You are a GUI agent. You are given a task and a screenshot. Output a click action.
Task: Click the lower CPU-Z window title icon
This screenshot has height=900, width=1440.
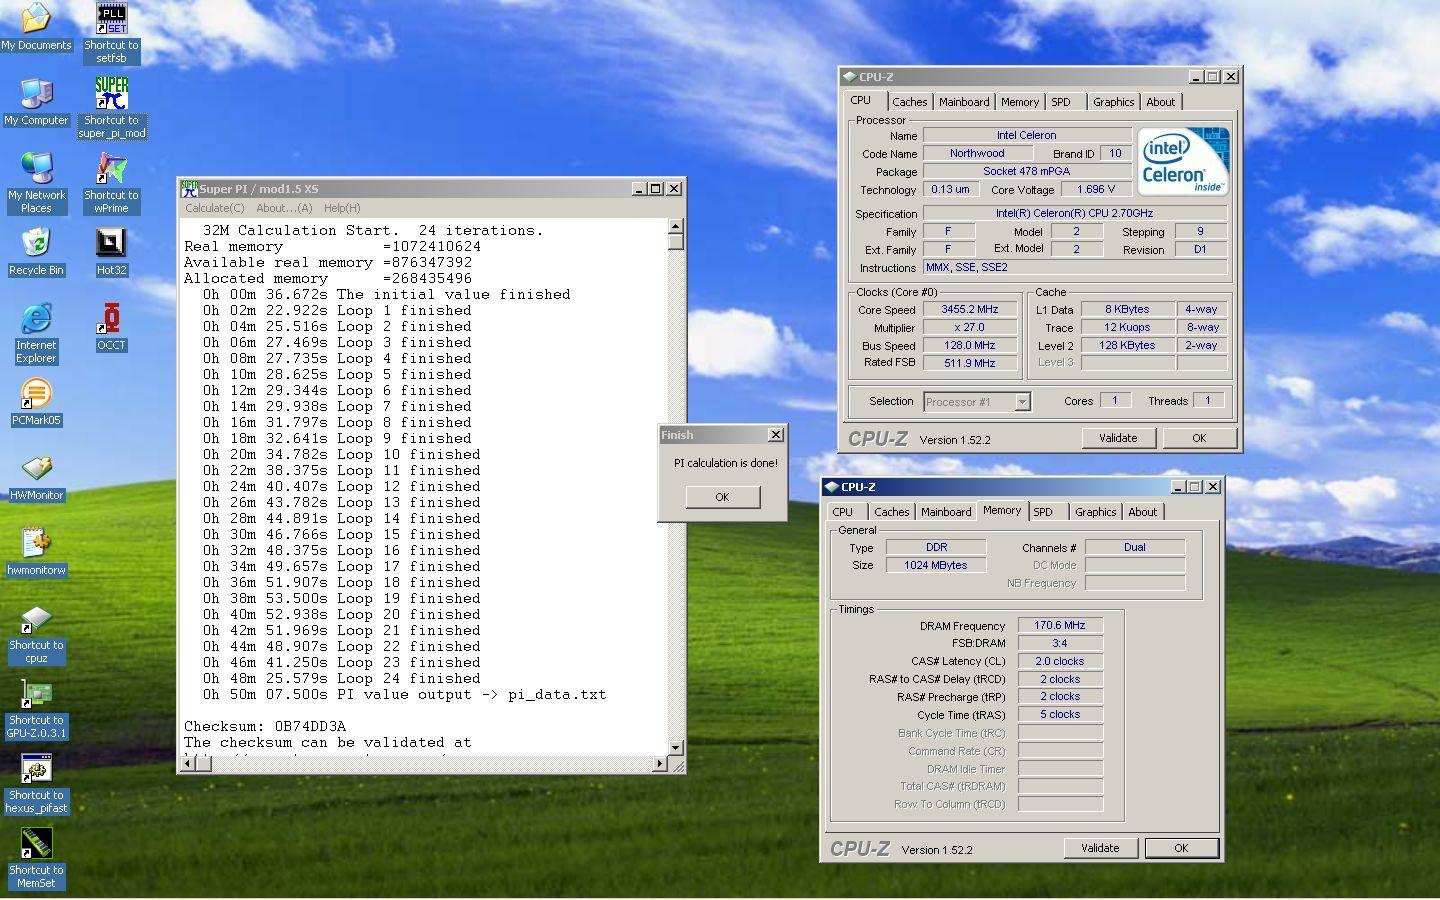tap(831, 486)
